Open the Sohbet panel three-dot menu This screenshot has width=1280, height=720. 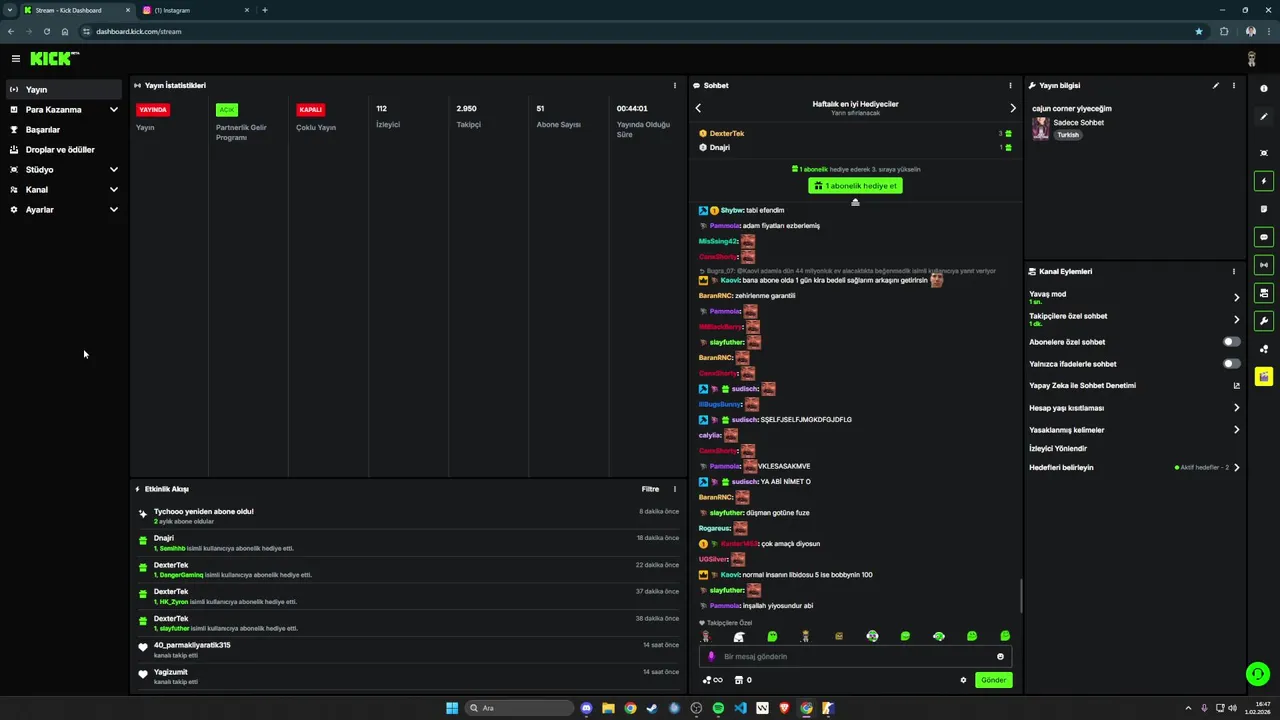(1010, 86)
